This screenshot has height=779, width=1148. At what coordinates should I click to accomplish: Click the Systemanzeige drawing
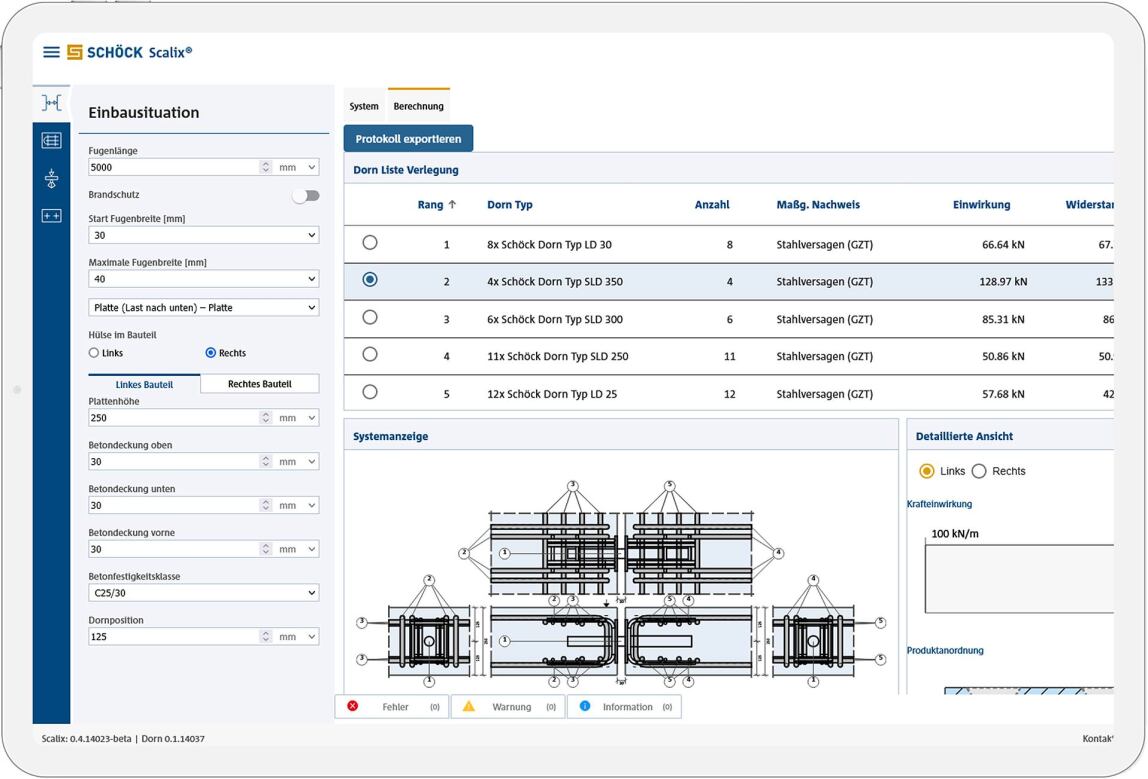point(621,584)
